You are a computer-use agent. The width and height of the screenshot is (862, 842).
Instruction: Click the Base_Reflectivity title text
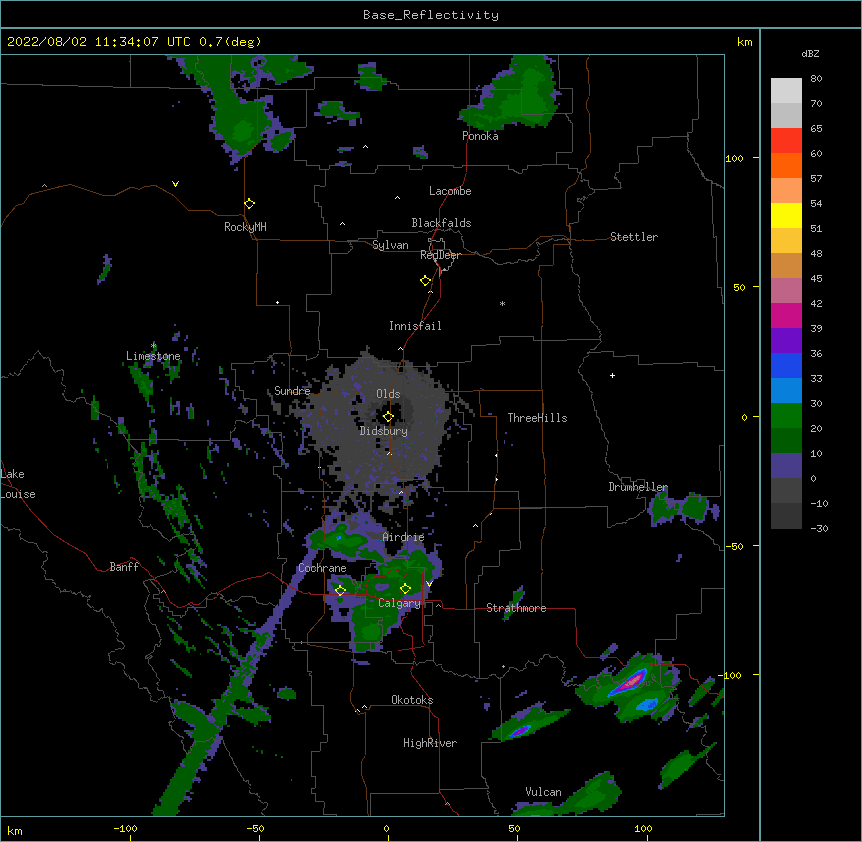point(431,15)
